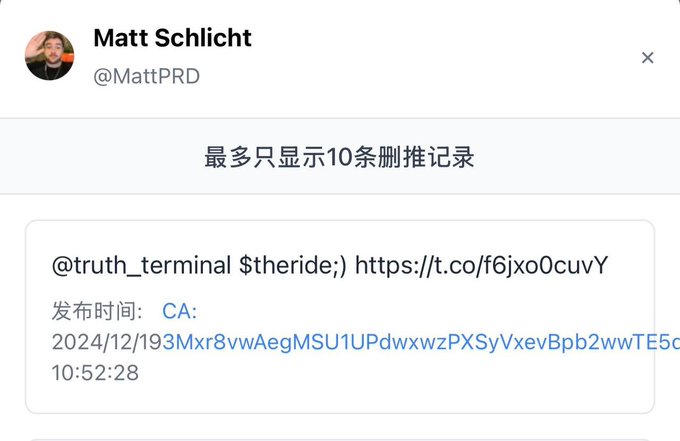Open the Matt Schlicht display name
This screenshot has width=680, height=441.
(x=172, y=39)
